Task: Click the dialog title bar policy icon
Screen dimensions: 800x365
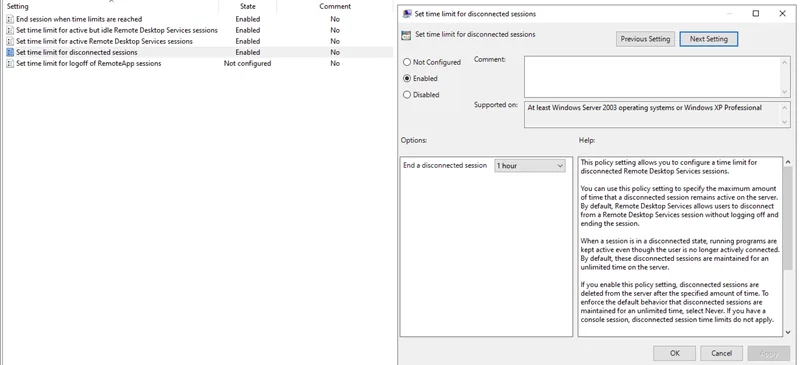Action: click(x=407, y=14)
